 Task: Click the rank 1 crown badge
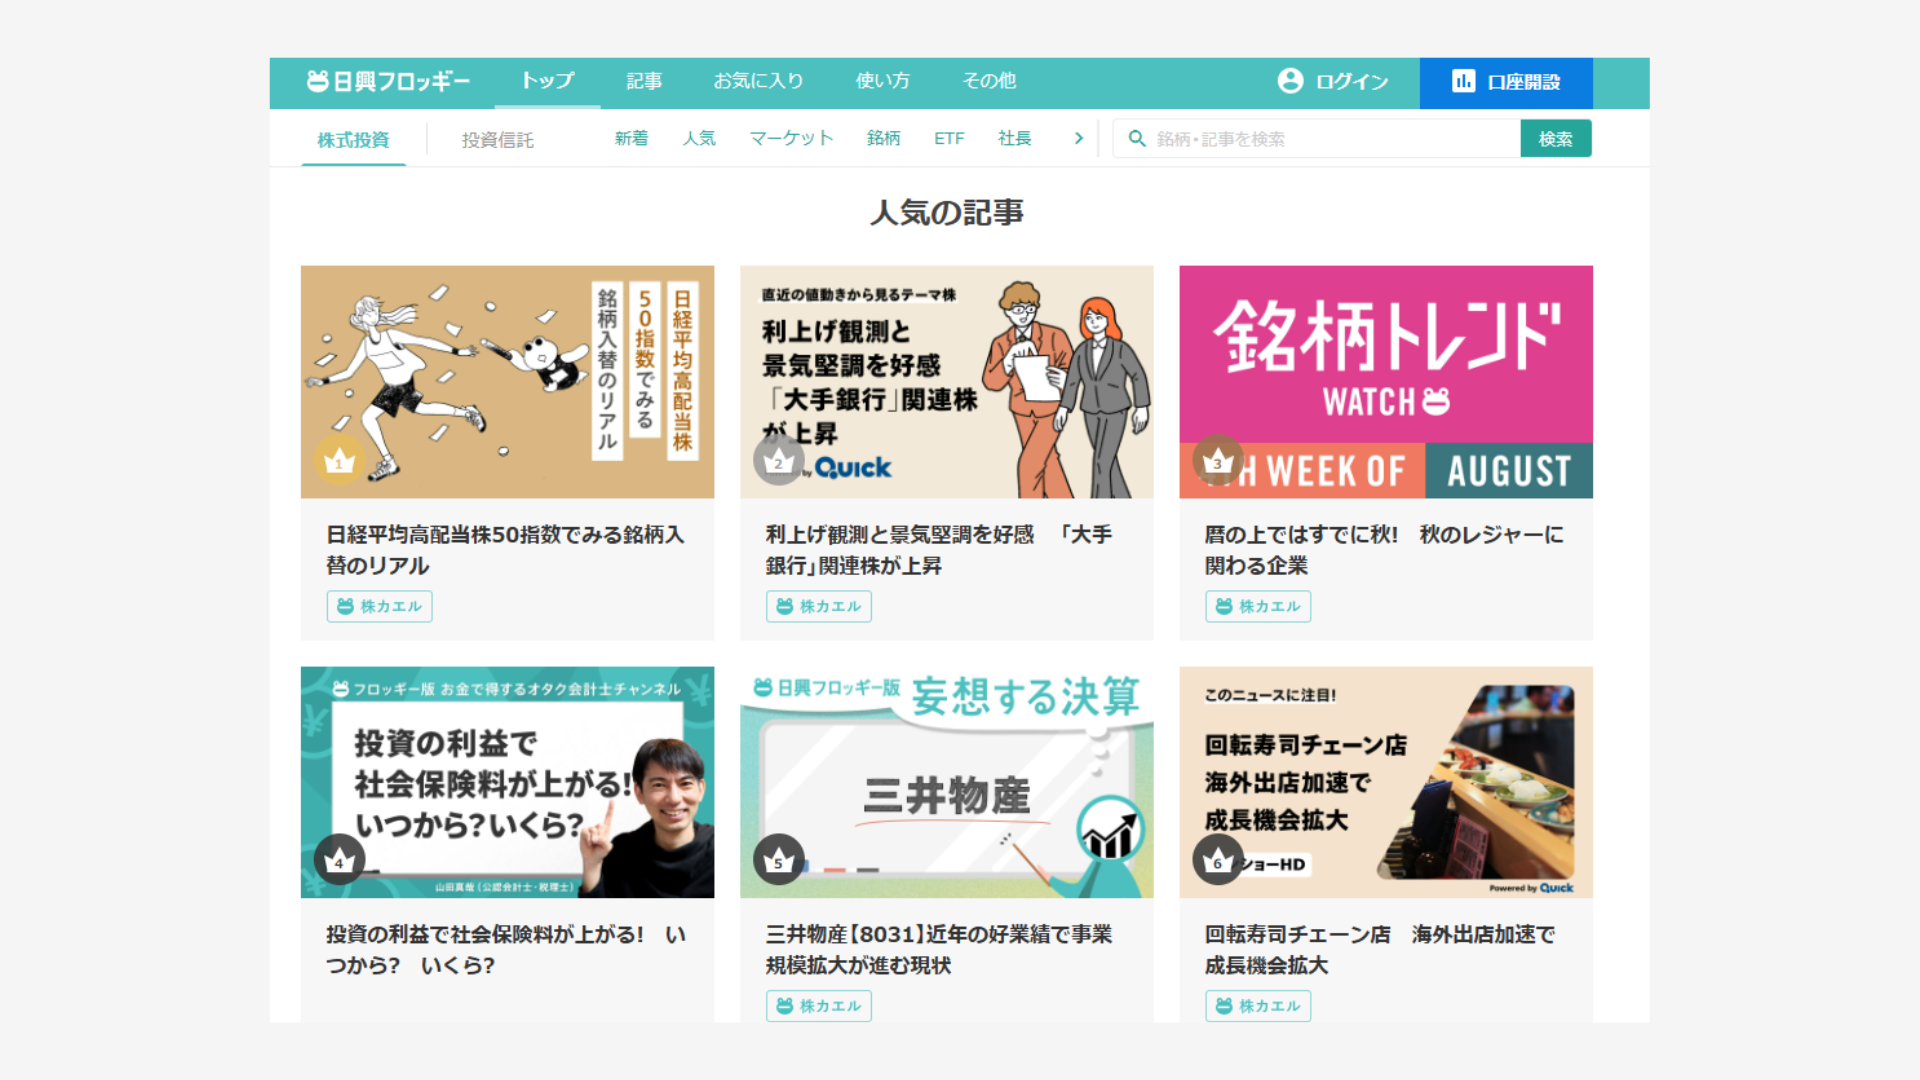(x=339, y=462)
